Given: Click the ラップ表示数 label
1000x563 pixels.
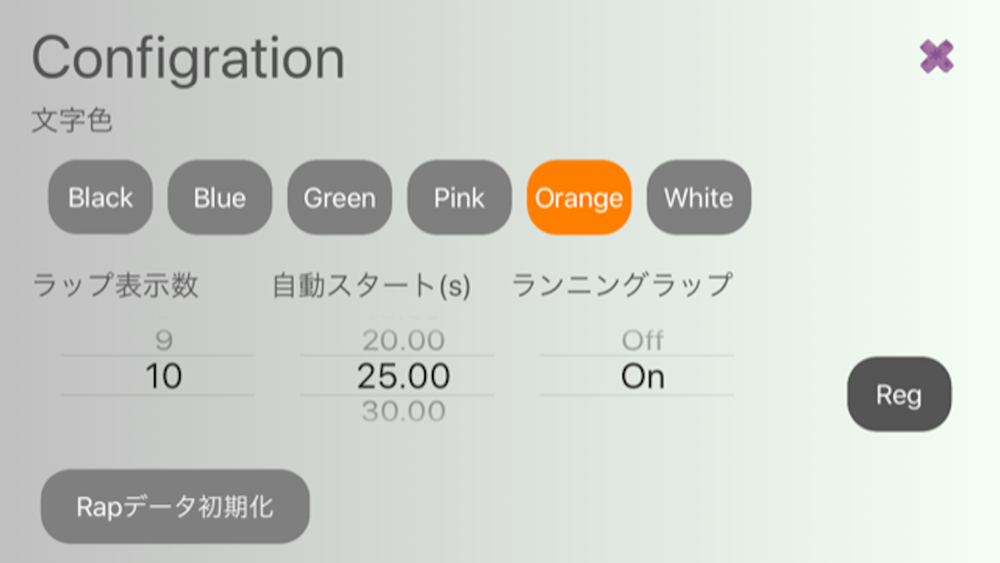Looking at the screenshot, I should coord(115,285).
